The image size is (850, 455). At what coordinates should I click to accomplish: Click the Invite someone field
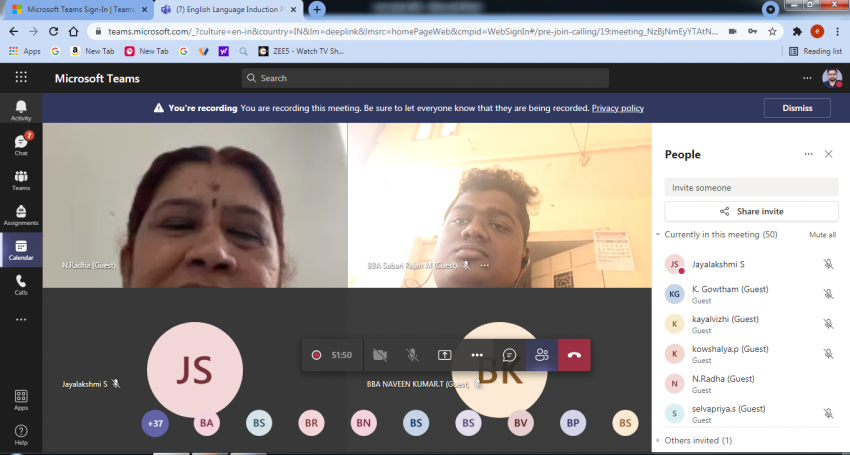coord(751,187)
